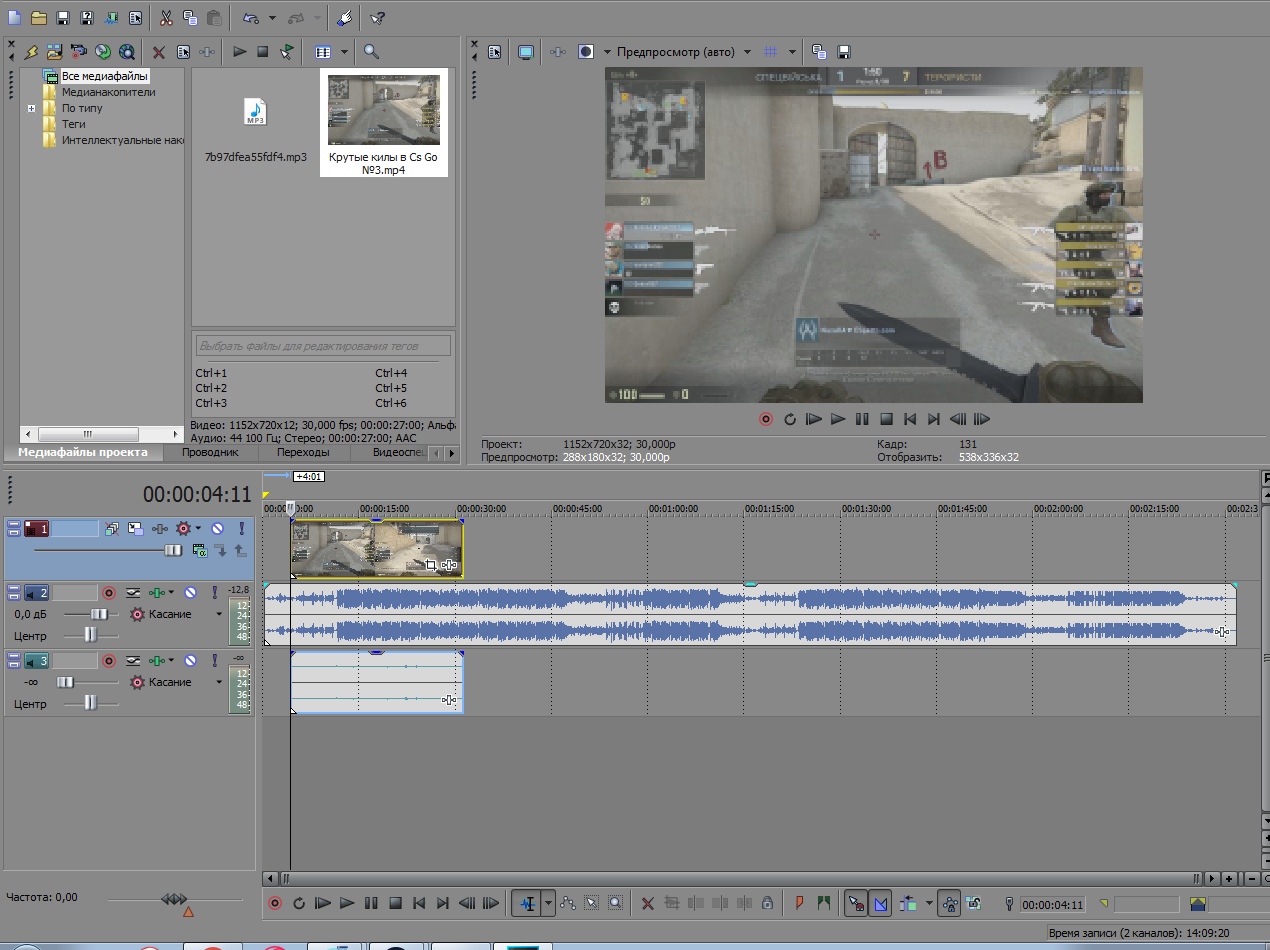This screenshot has width=1270, height=950.
Task: Open the Project Media views dropdown arrow
Action: pyautogui.click(x=344, y=52)
